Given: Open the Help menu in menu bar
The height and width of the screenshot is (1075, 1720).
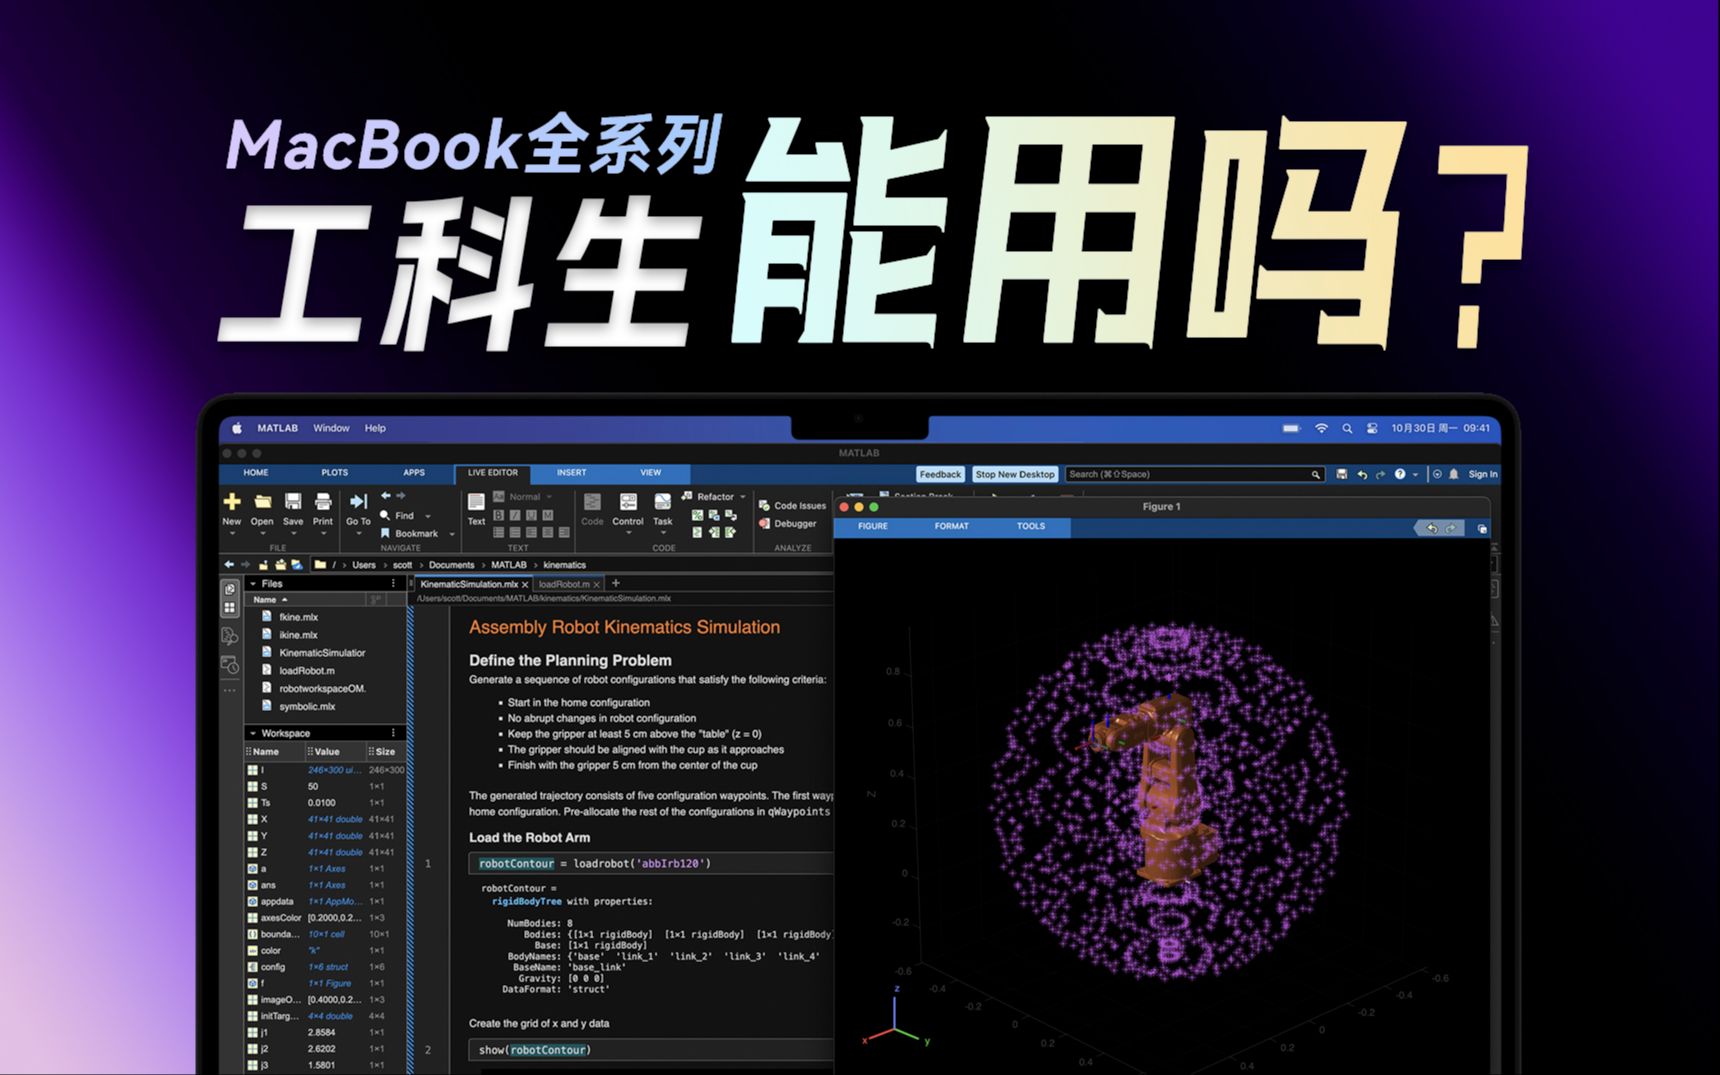Looking at the screenshot, I should point(375,428).
